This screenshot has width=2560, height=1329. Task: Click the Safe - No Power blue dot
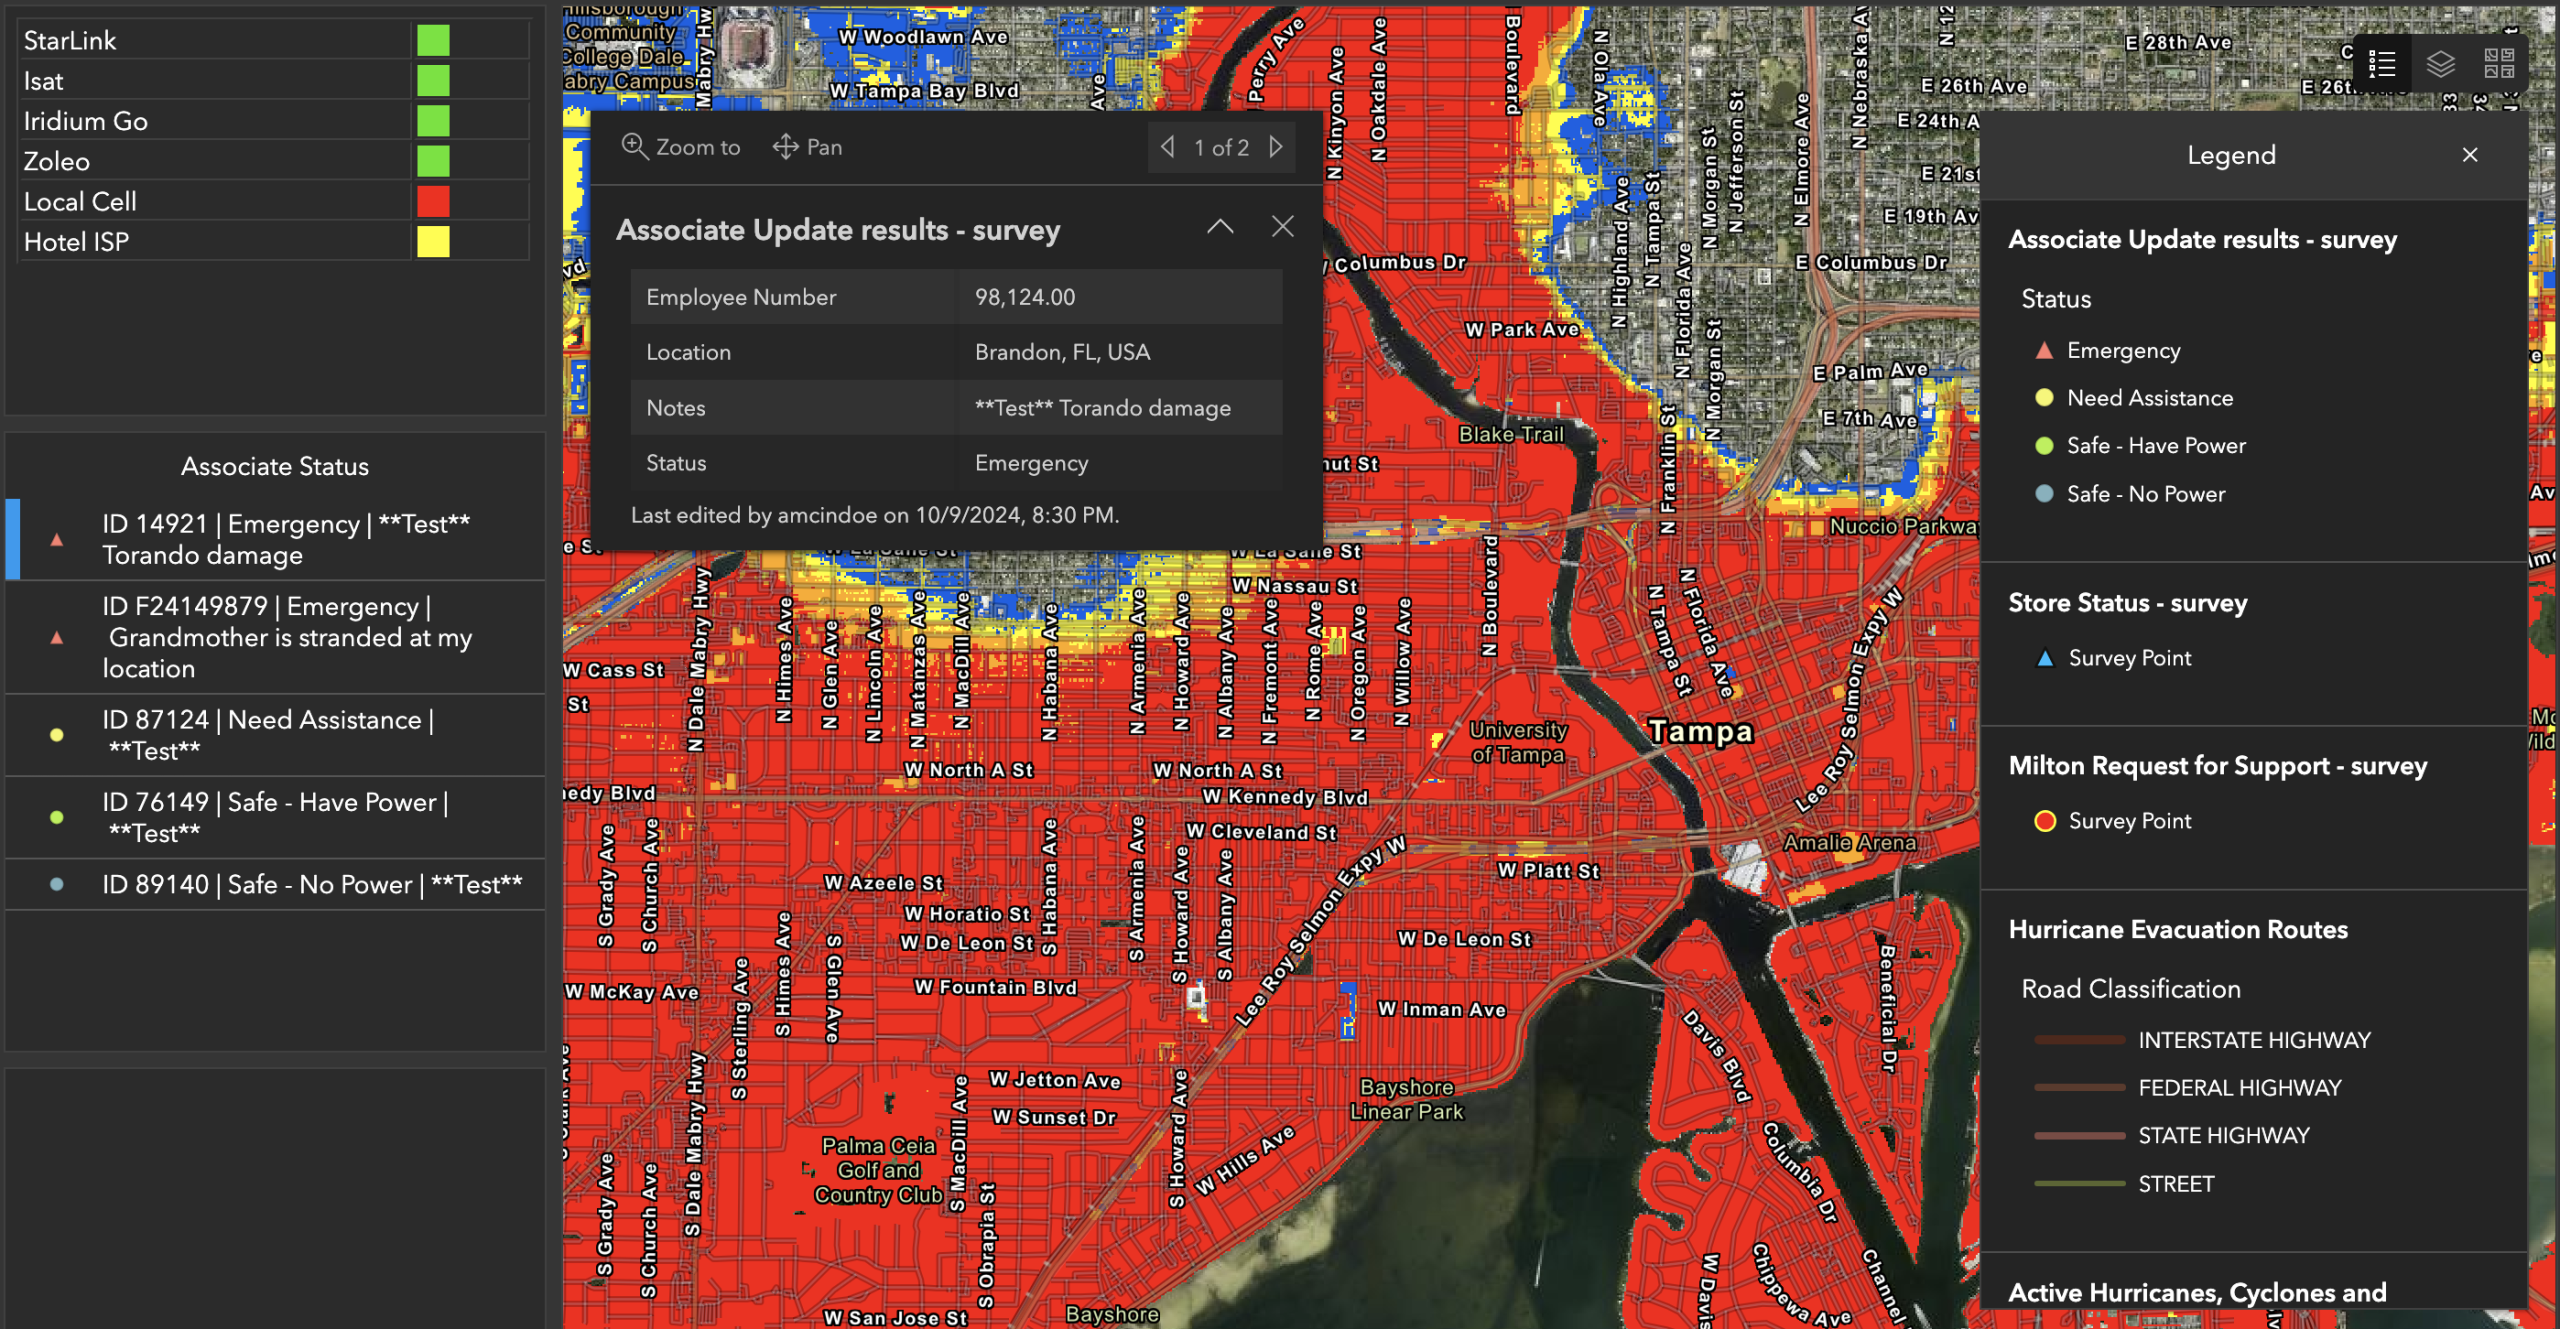pyautogui.click(x=2044, y=494)
